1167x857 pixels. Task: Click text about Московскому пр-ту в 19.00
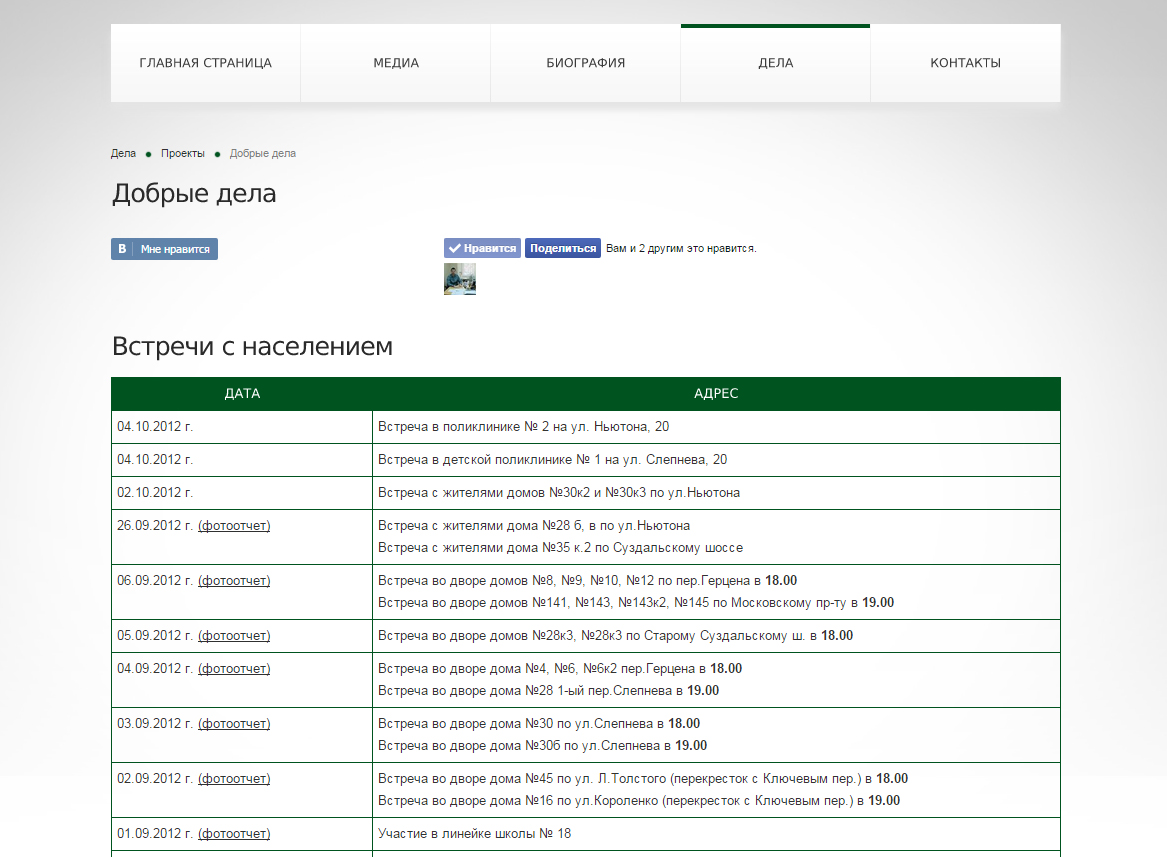[x=636, y=603]
